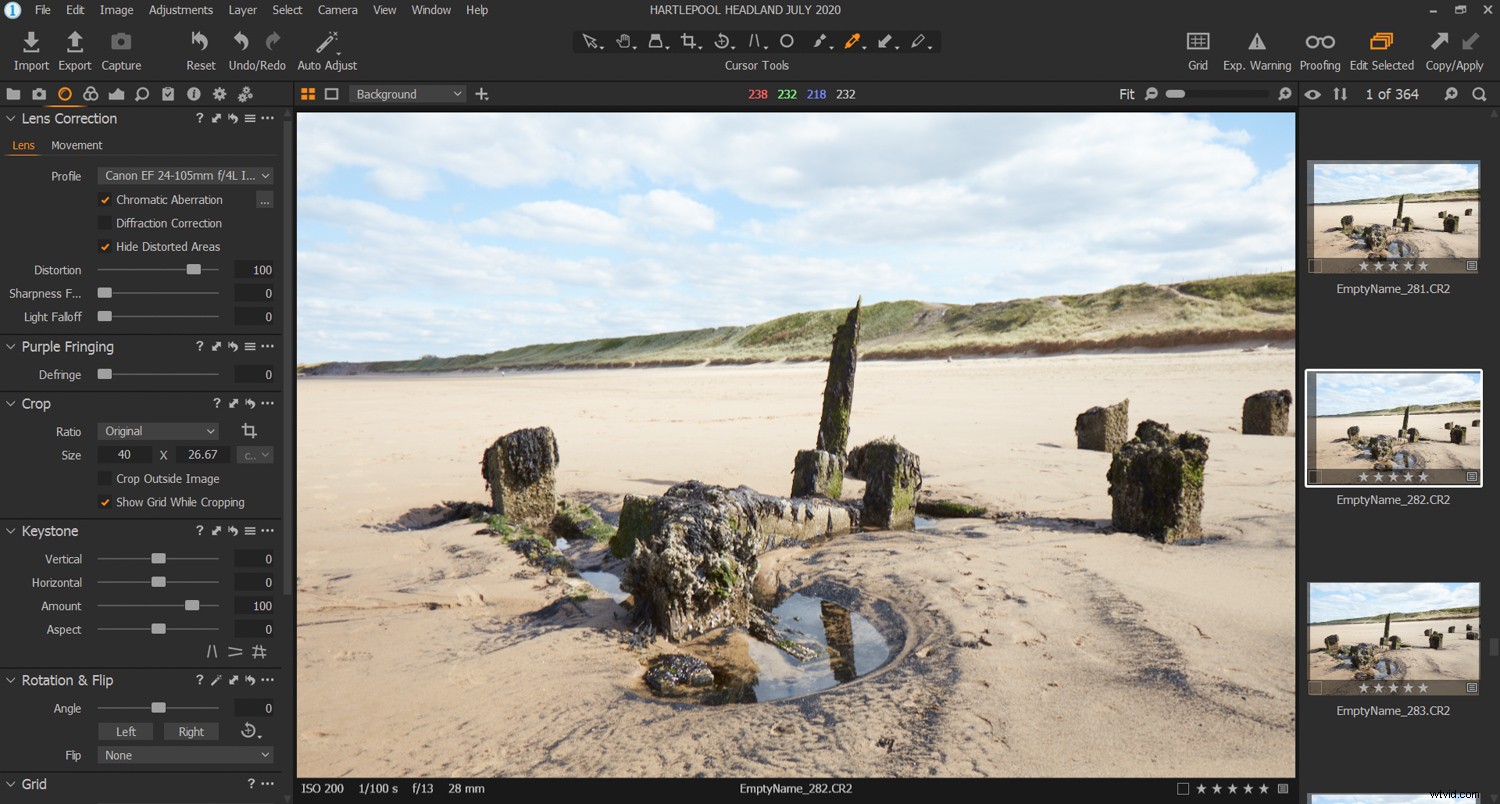Activate the Pan hand tool
Image resolution: width=1500 pixels, height=804 pixels.
pyautogui.click(x=623, y=41)
